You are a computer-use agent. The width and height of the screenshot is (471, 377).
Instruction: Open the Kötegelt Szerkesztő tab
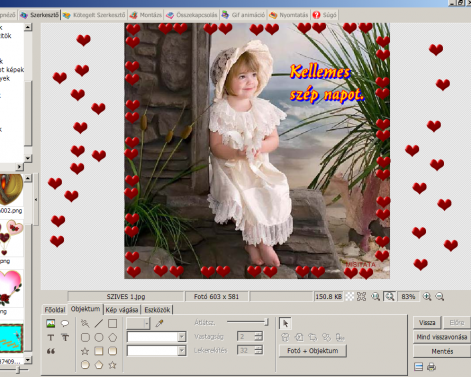coord(94,15)
